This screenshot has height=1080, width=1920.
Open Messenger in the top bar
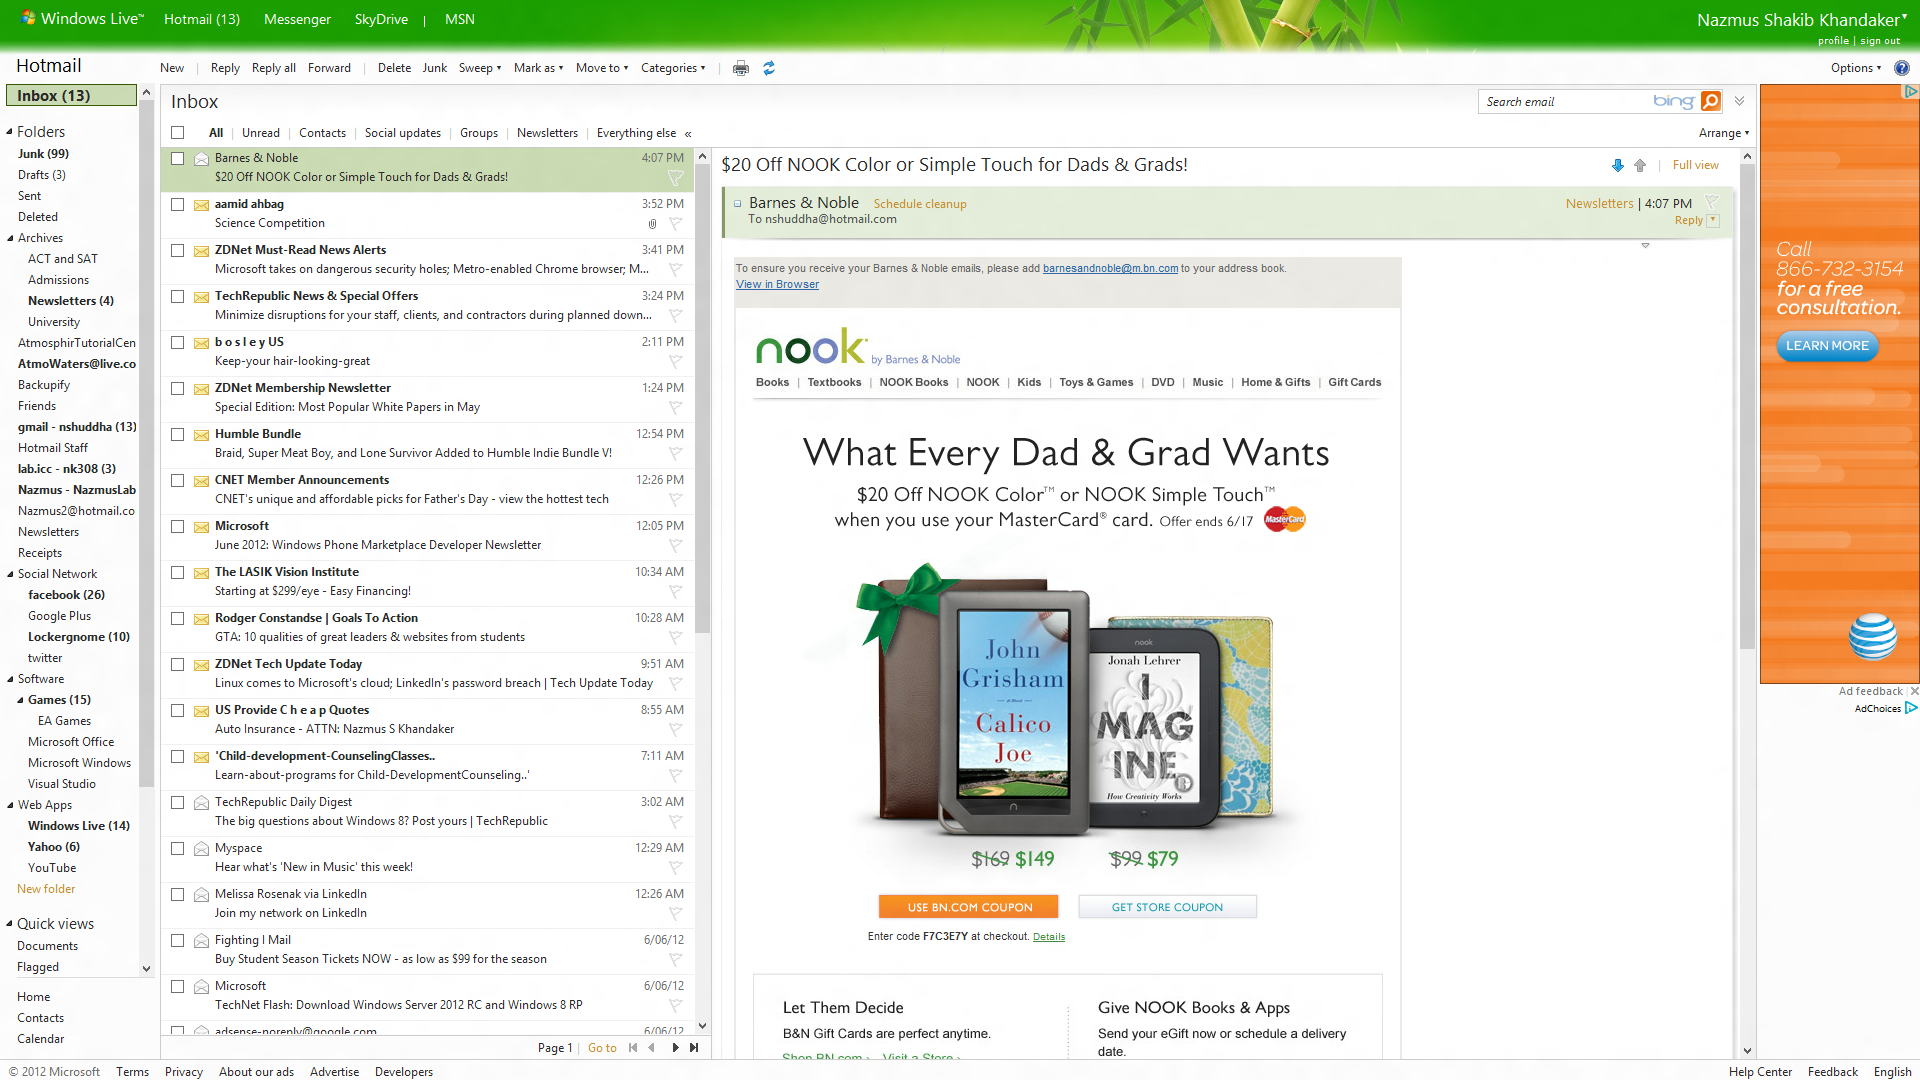tap(297, 19)
